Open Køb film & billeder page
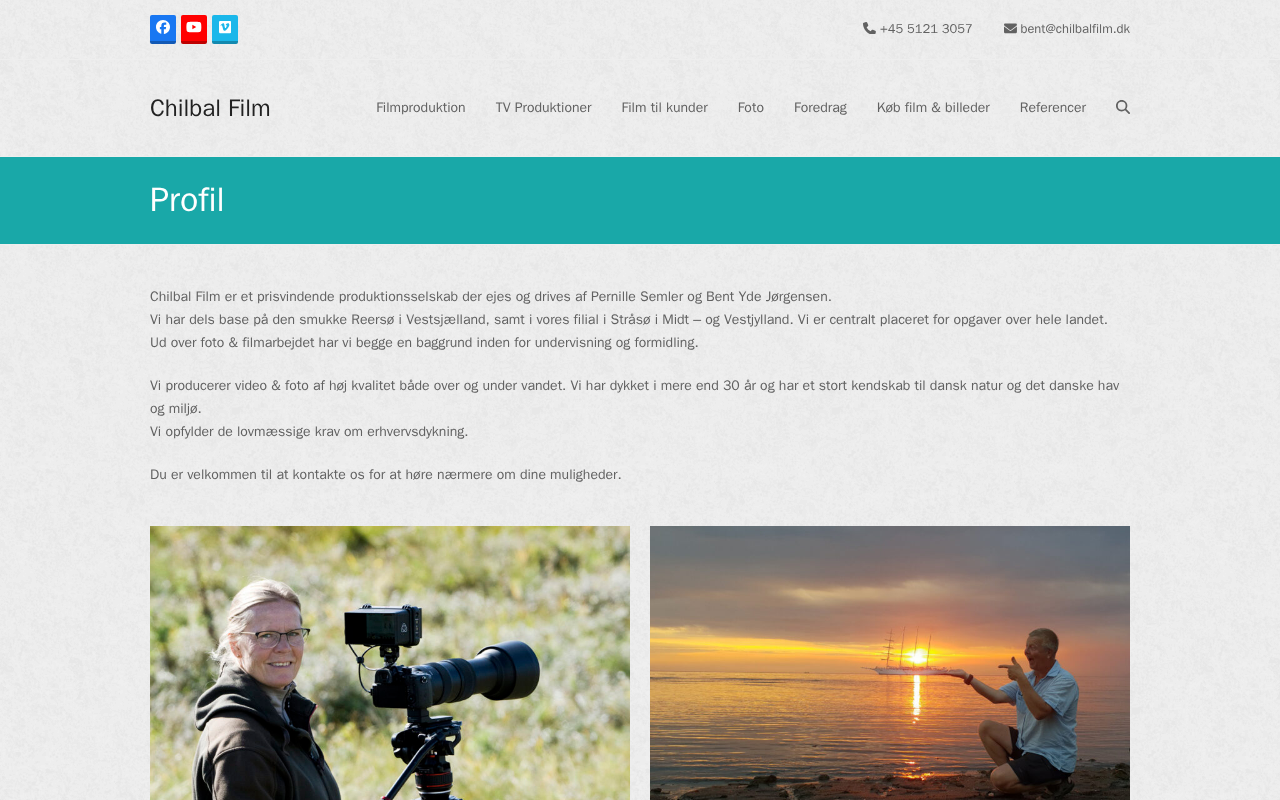 933,108
